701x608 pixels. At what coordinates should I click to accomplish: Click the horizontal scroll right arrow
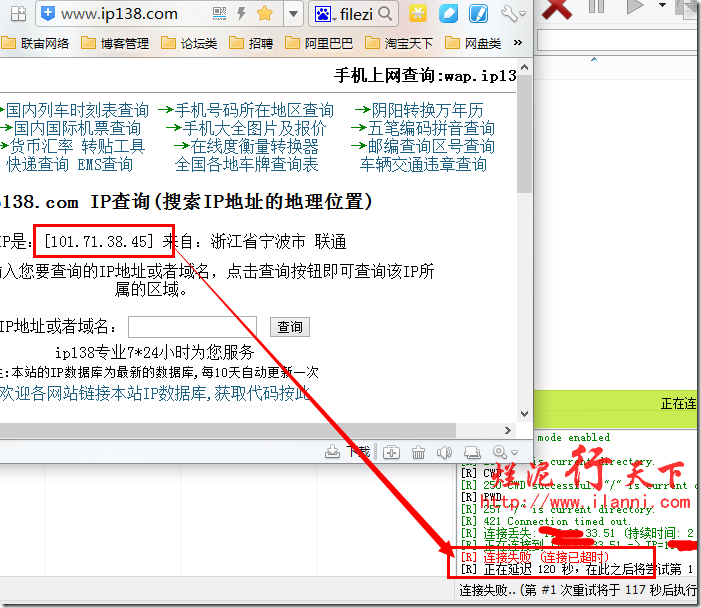click(x=507, y=430)
